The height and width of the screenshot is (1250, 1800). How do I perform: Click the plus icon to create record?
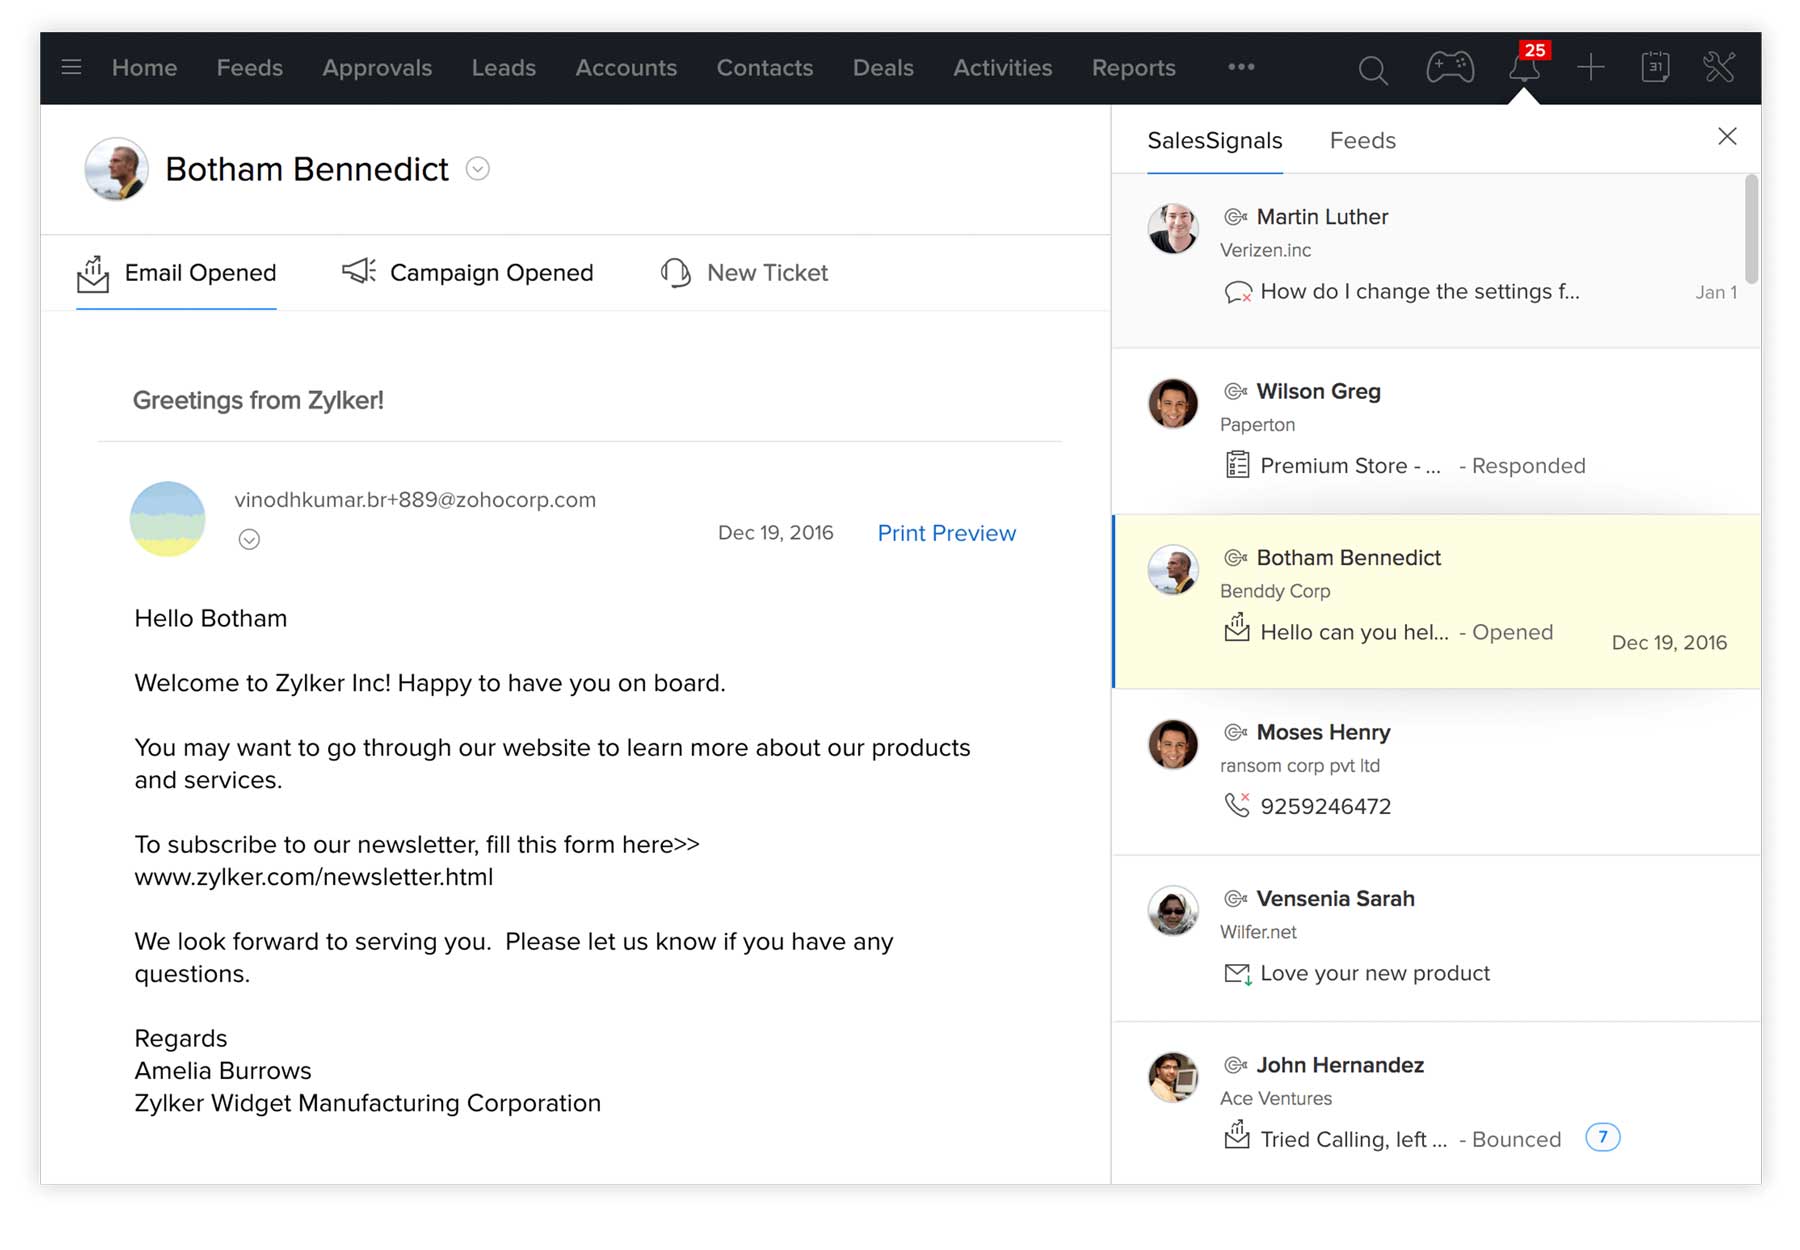point(1590,68)
